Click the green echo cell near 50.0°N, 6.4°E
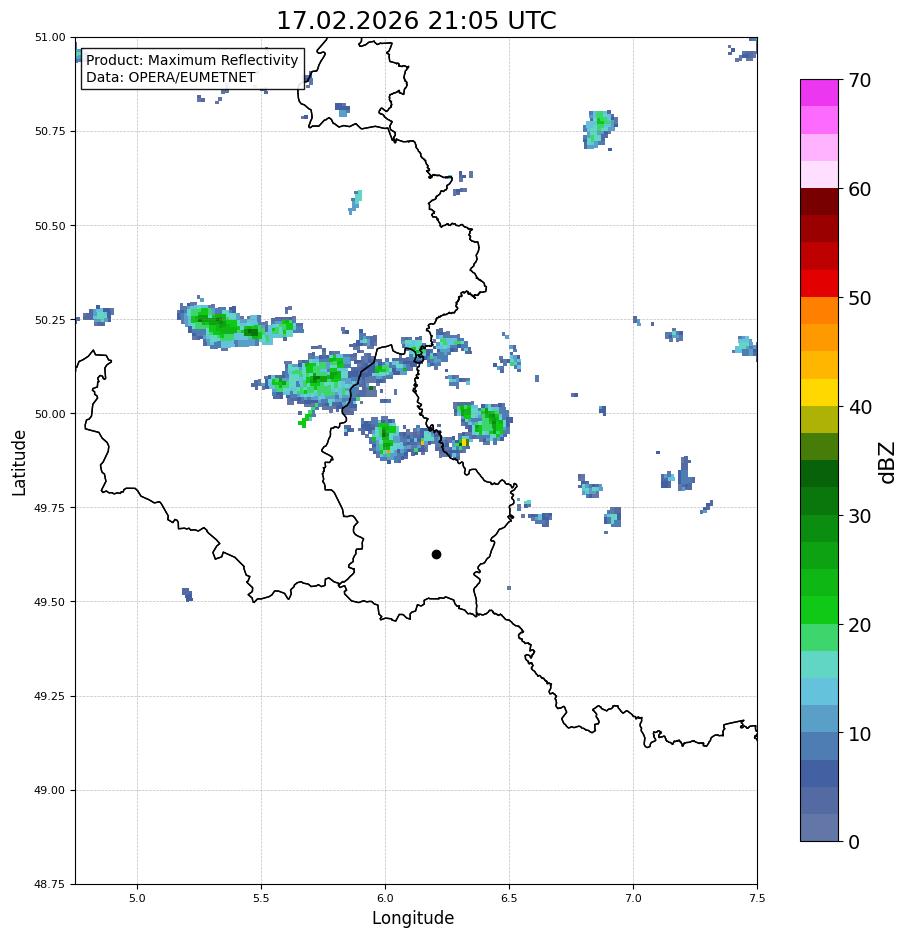This screenshot has width=908, height=937. (483, 422)
